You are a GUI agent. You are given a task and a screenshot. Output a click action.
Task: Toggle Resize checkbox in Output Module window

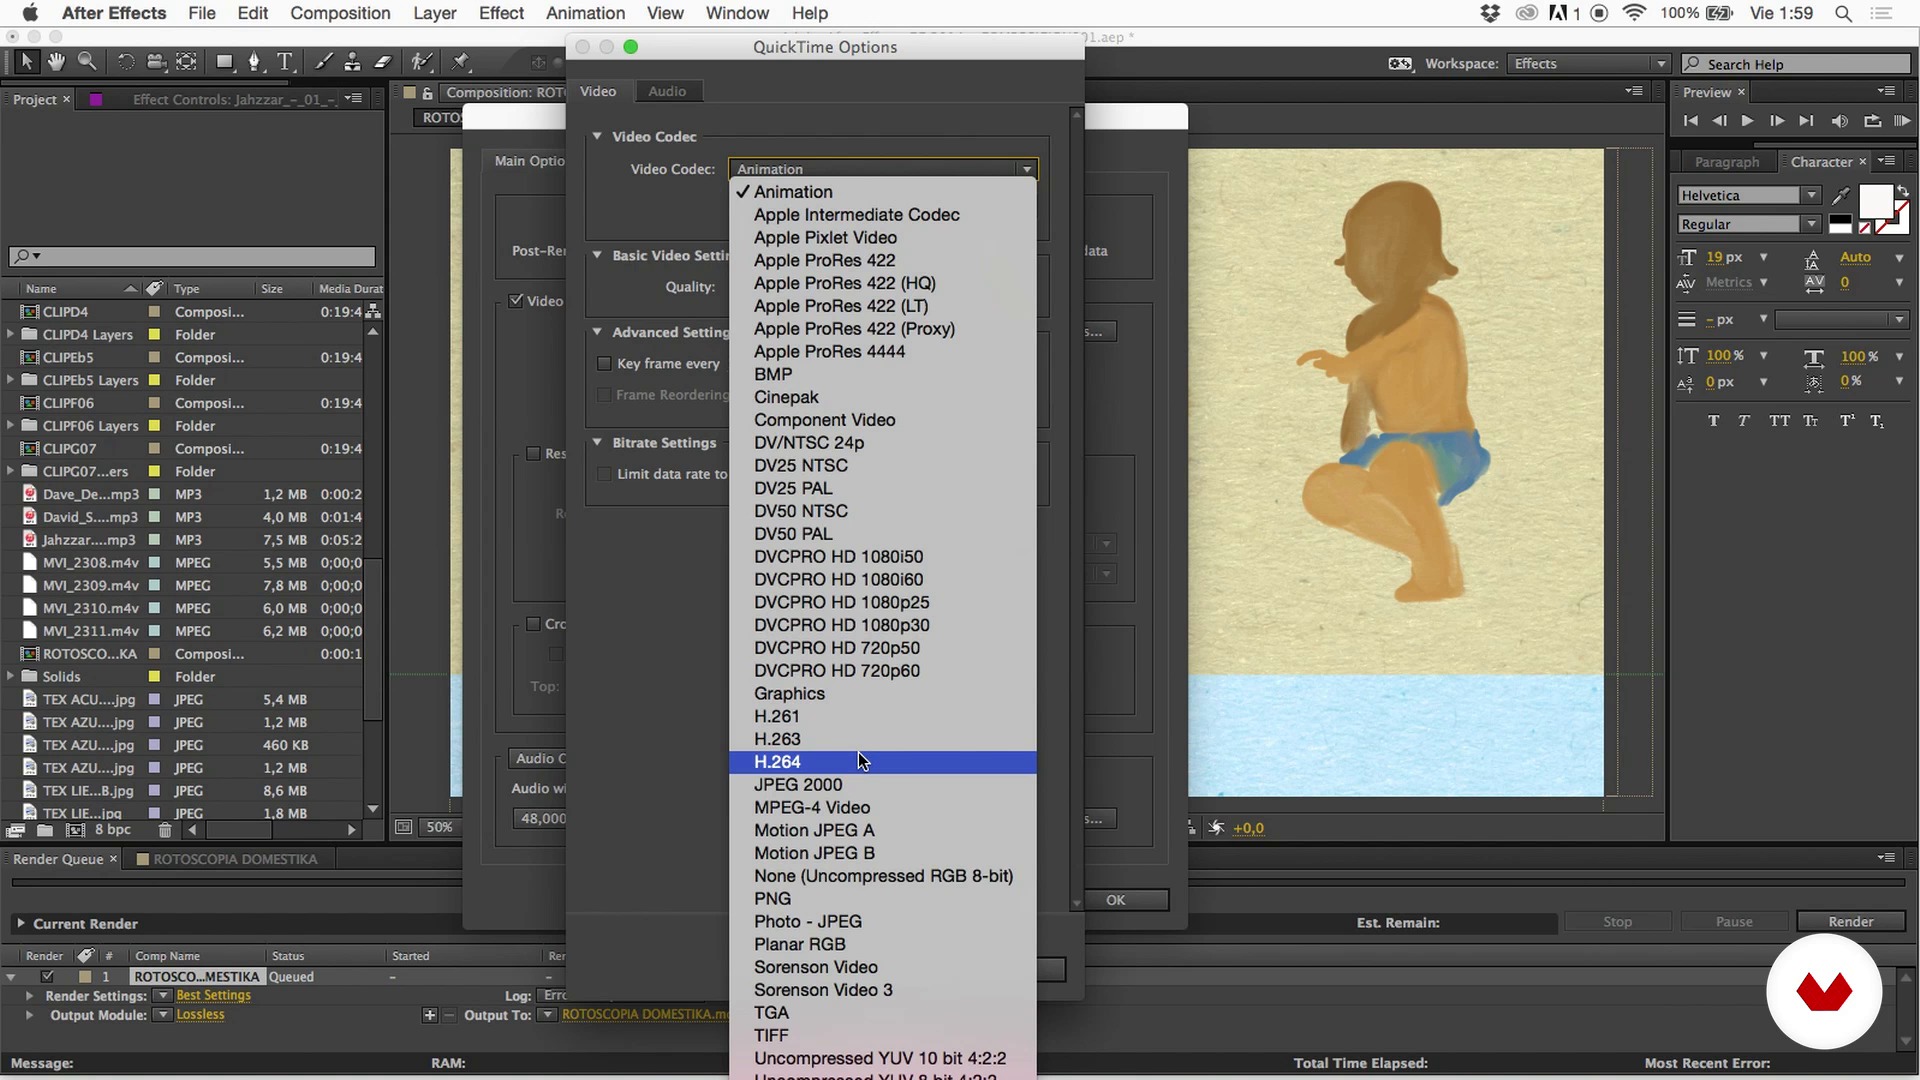pyautogui.click(x=534, y=454)
